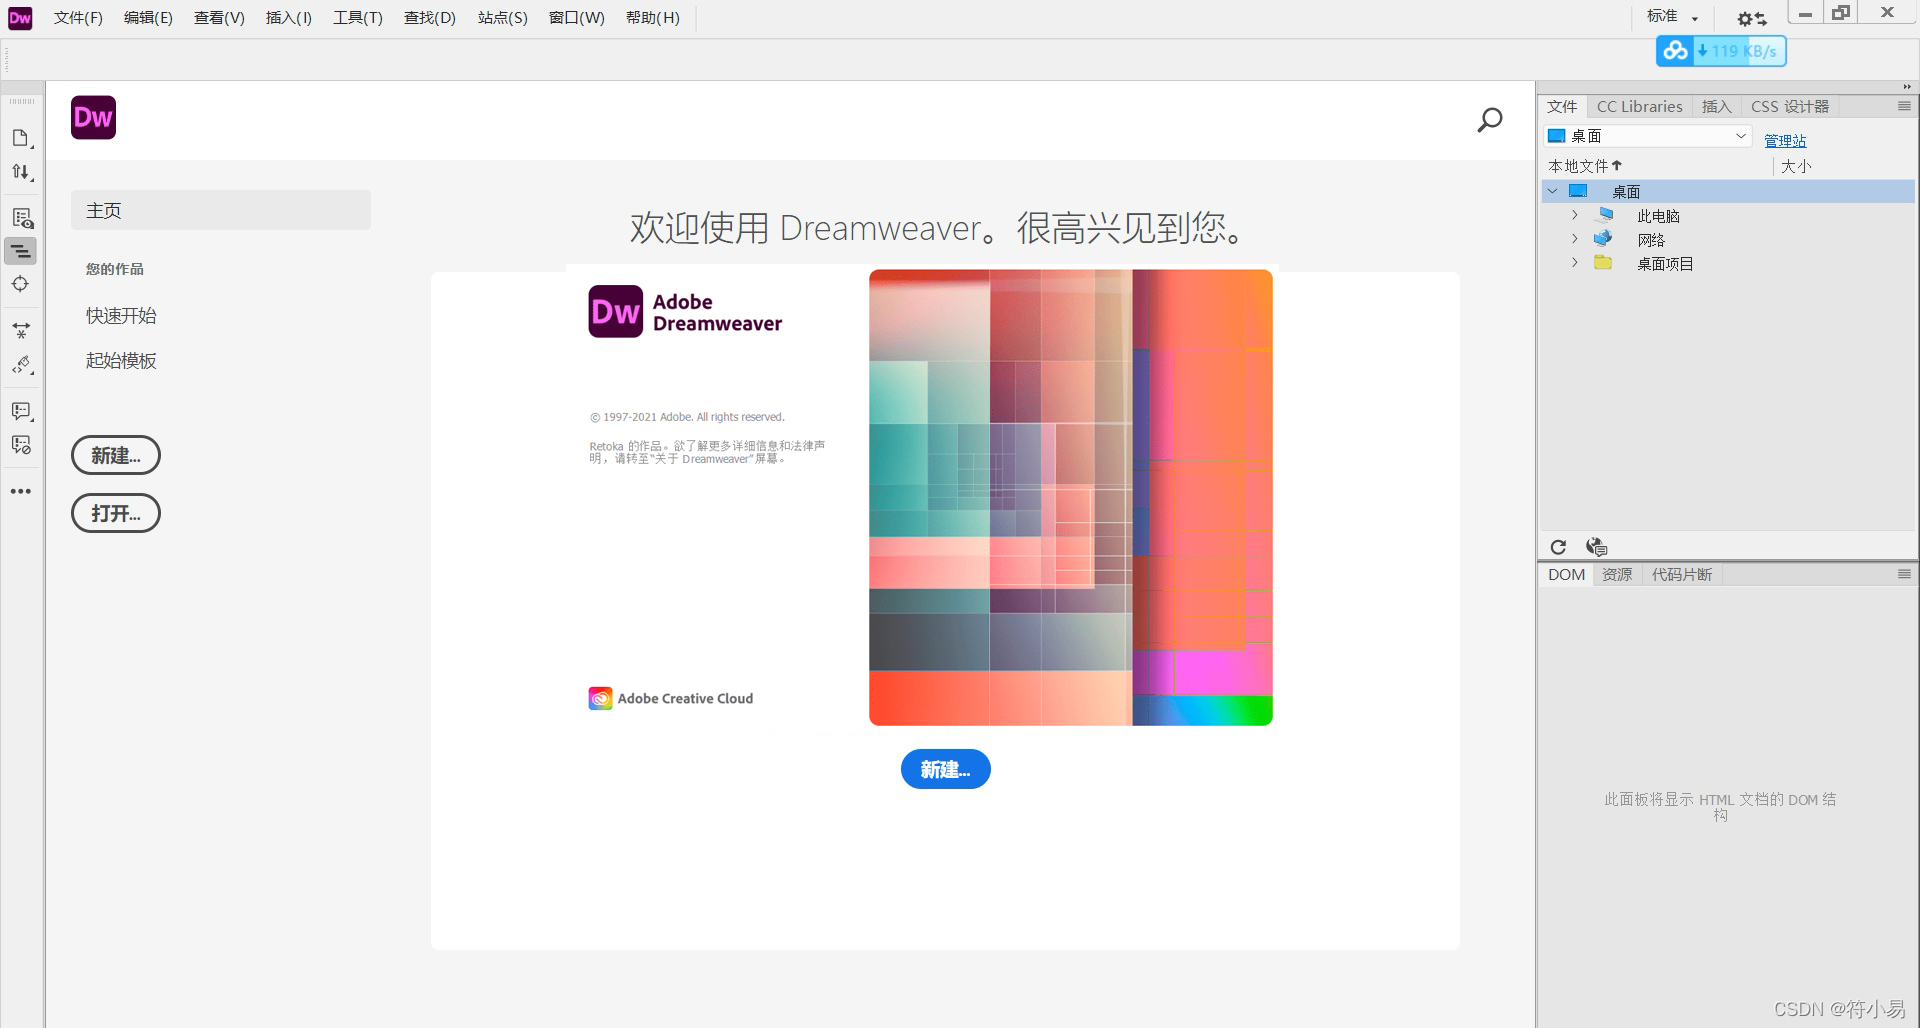Select 快速开始 in the Home sidebar

click(120, 315)
